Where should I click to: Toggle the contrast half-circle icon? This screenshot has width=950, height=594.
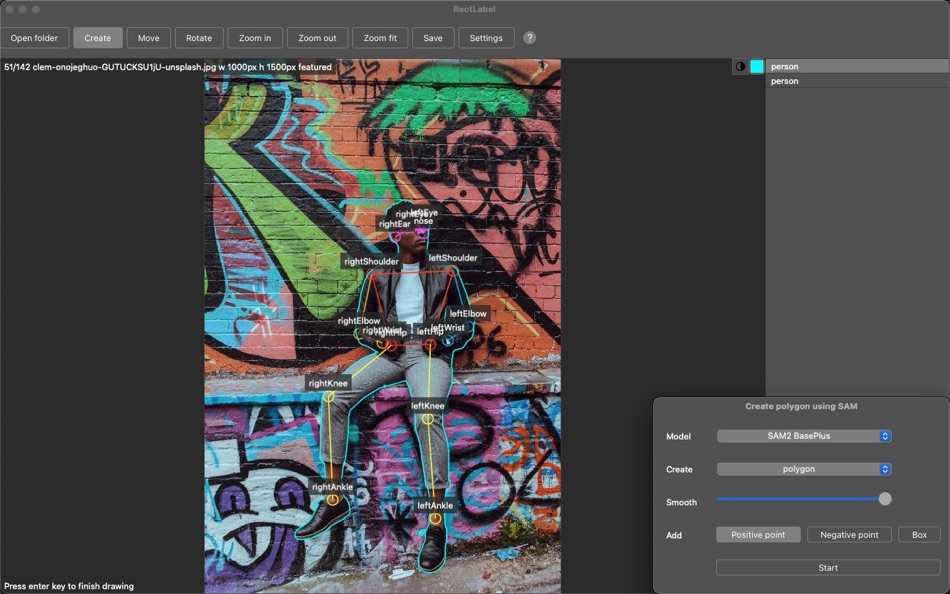click(740, 66)
